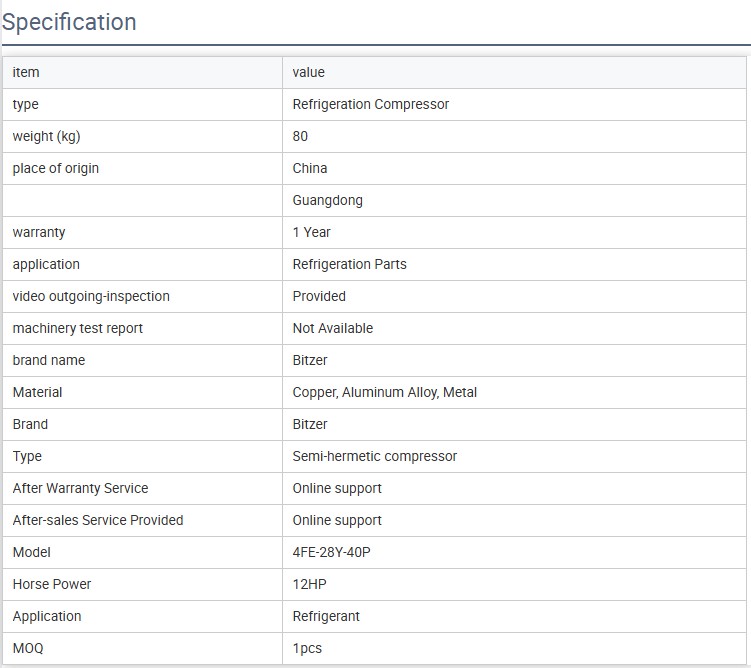Select the '1 Year' warranty value

(311, 232)
